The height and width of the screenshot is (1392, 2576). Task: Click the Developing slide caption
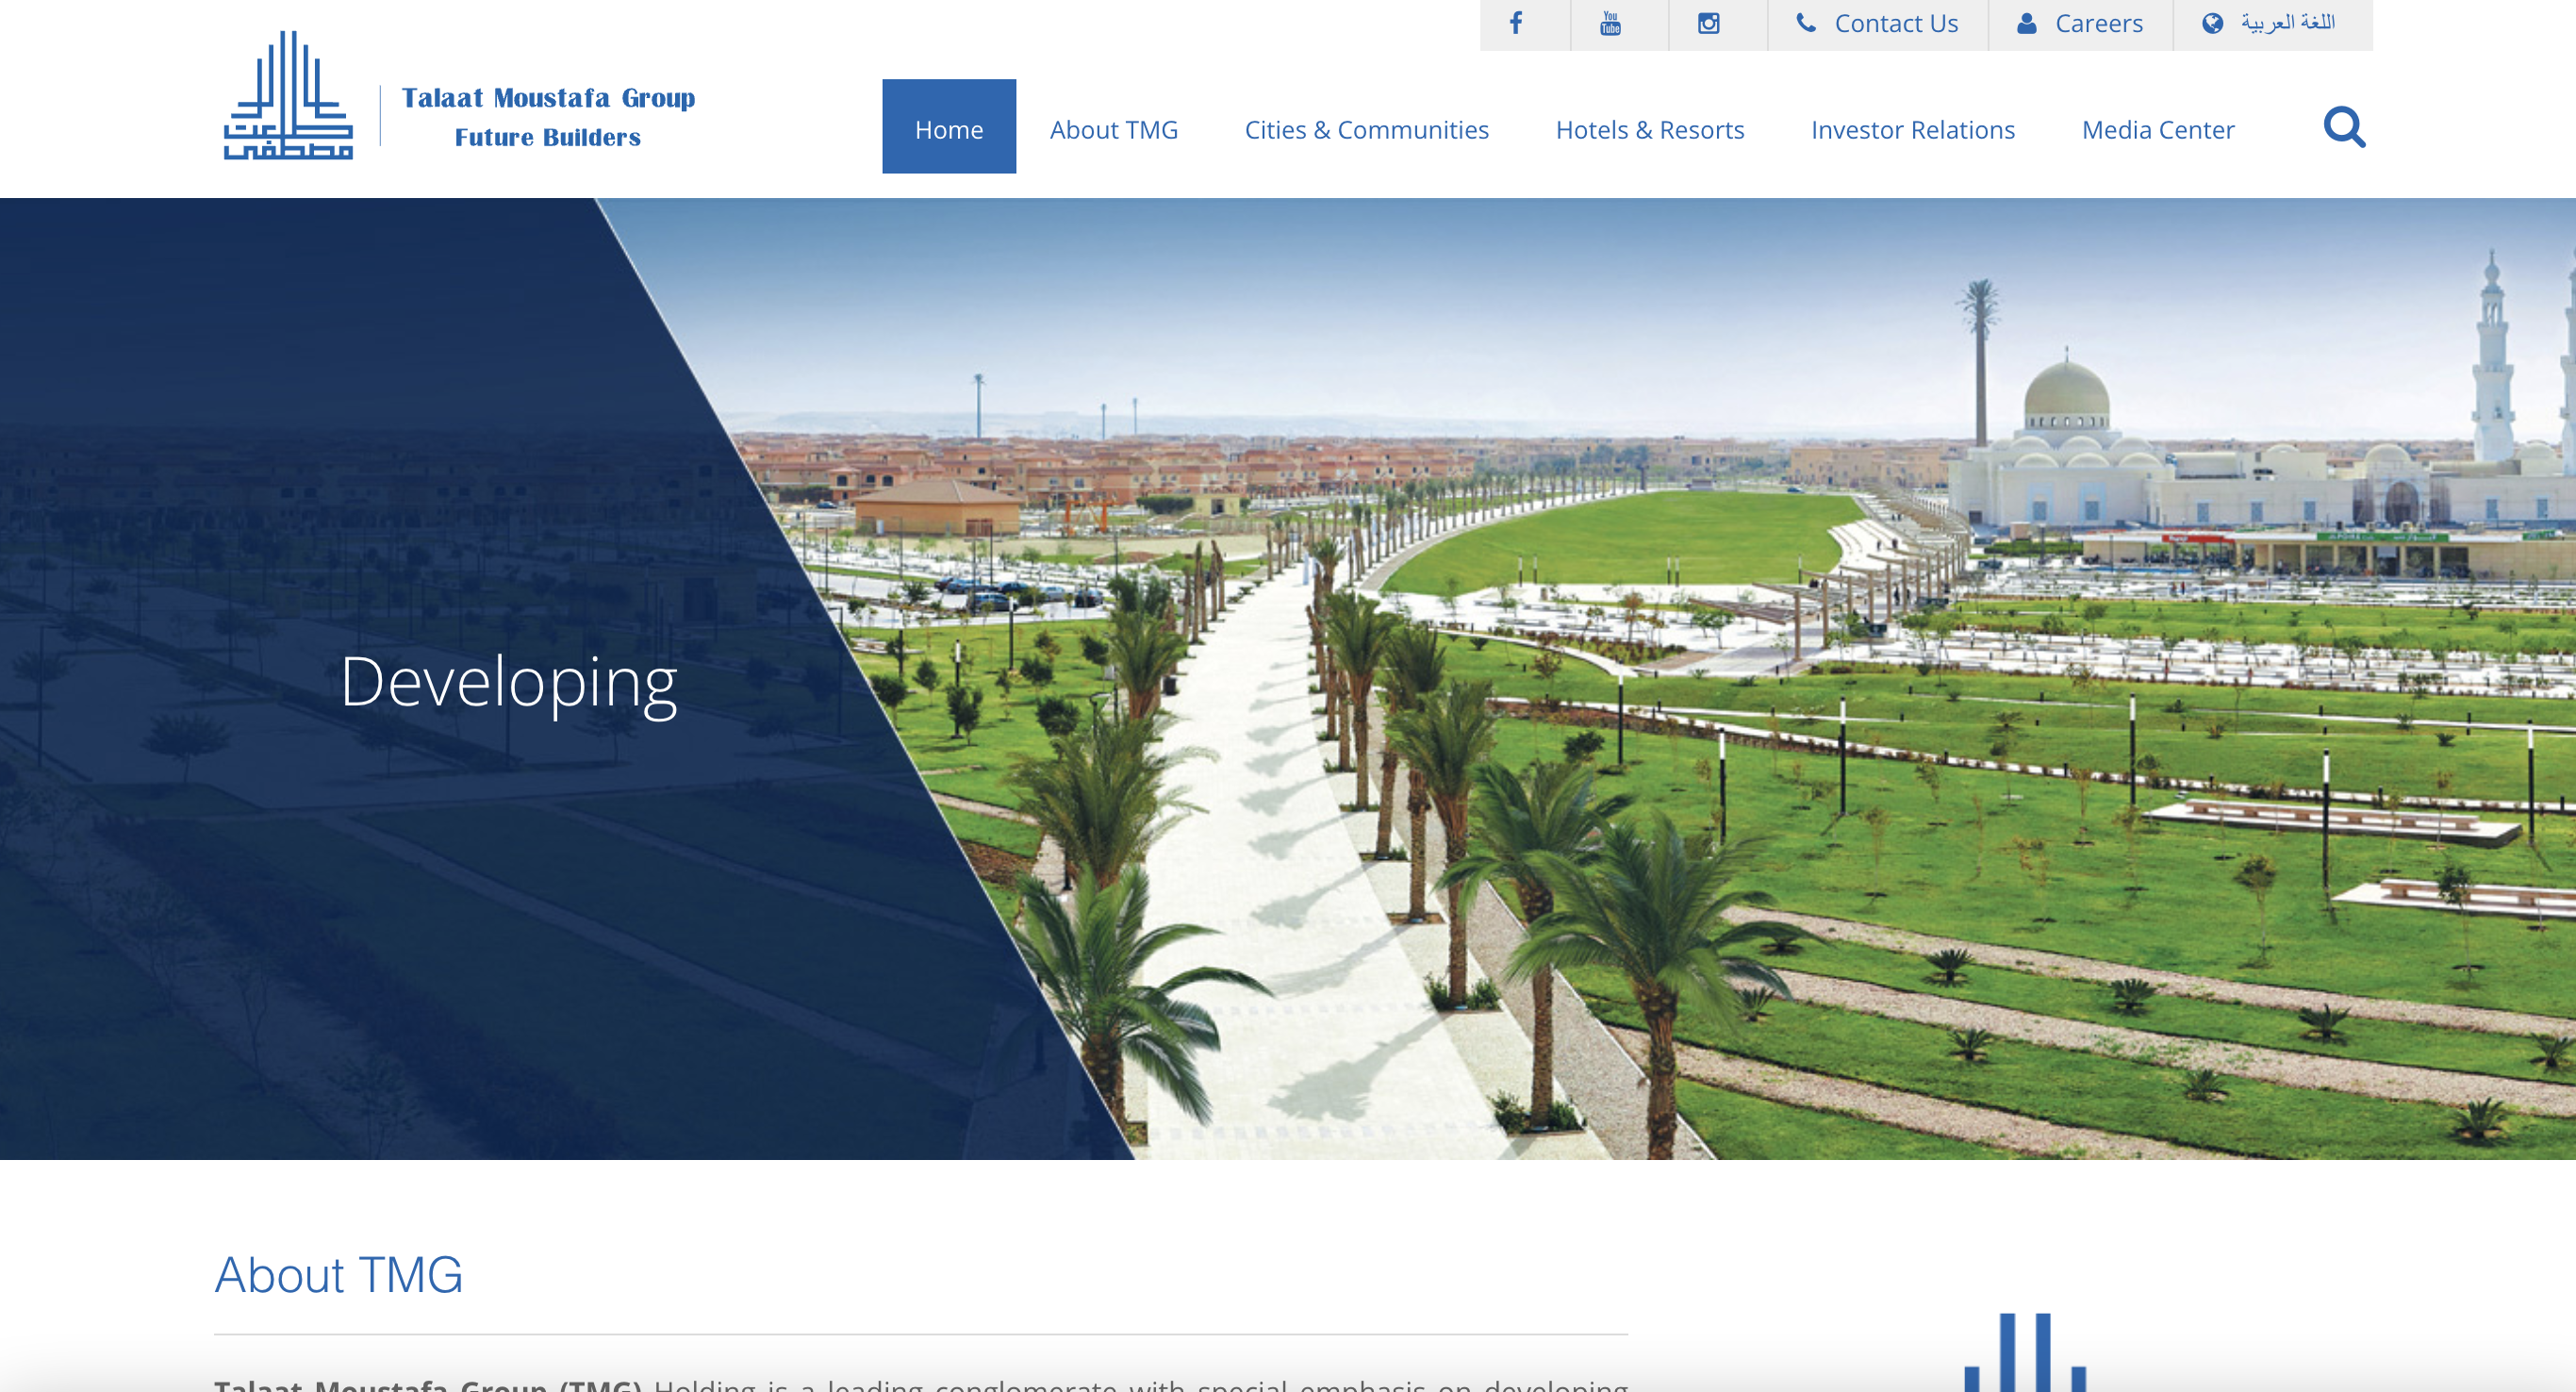point(509,684)
